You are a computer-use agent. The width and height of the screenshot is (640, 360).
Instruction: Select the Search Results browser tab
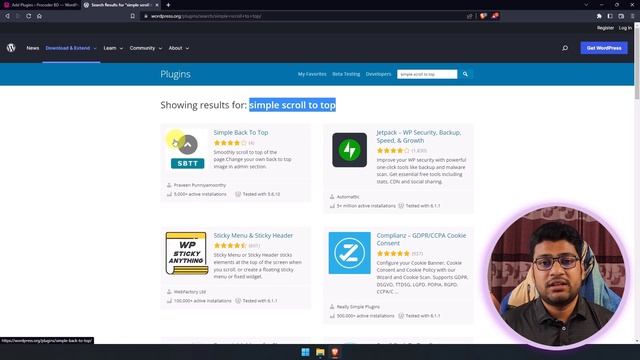pyautogui.click(x=120, y=5)
